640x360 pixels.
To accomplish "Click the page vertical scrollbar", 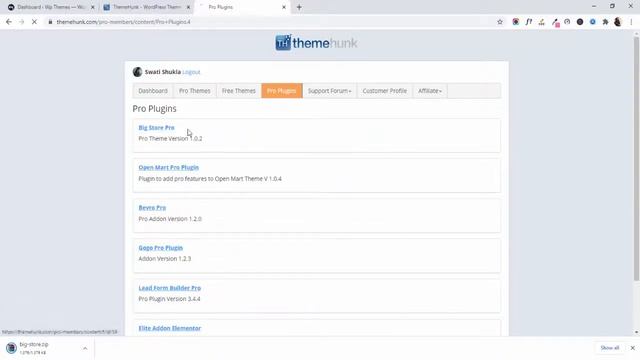I will [x=636, y=159].
